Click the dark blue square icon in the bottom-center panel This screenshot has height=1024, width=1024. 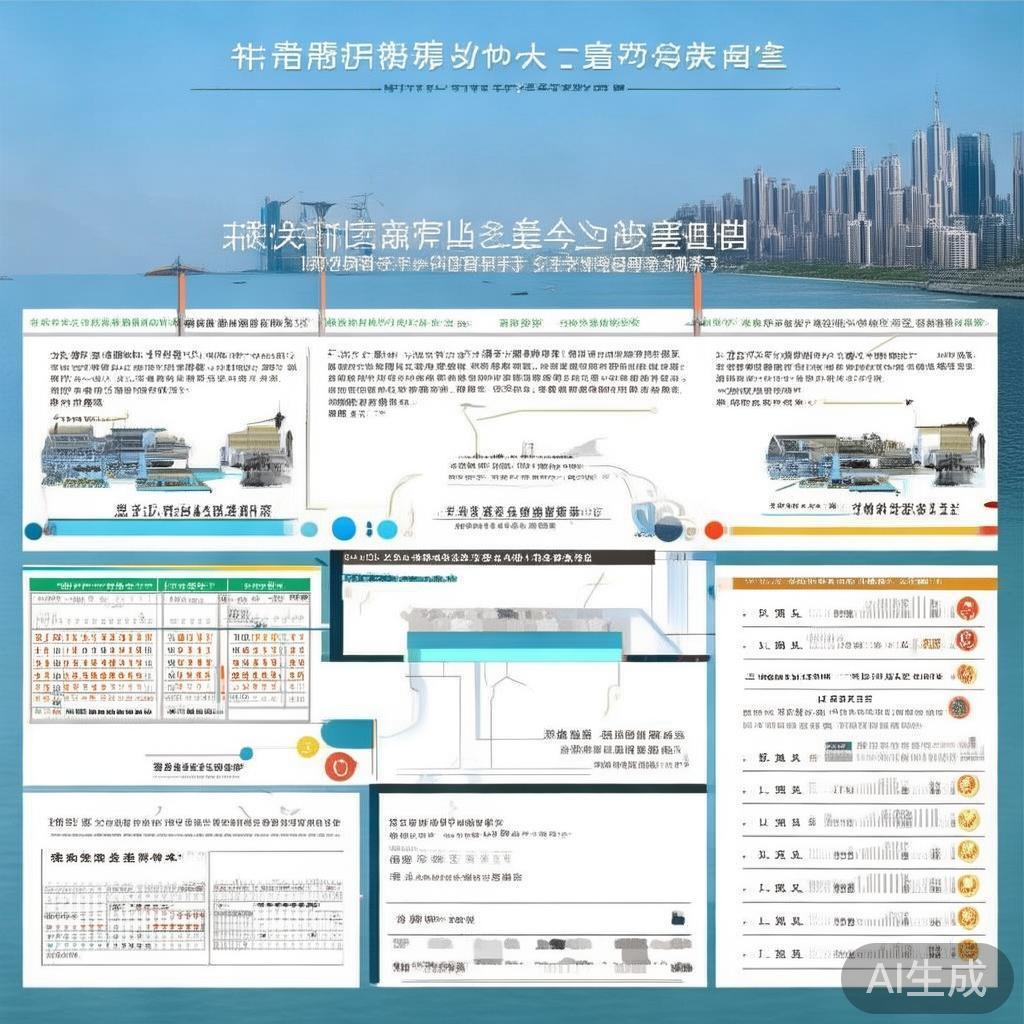(x=679, y=918)
